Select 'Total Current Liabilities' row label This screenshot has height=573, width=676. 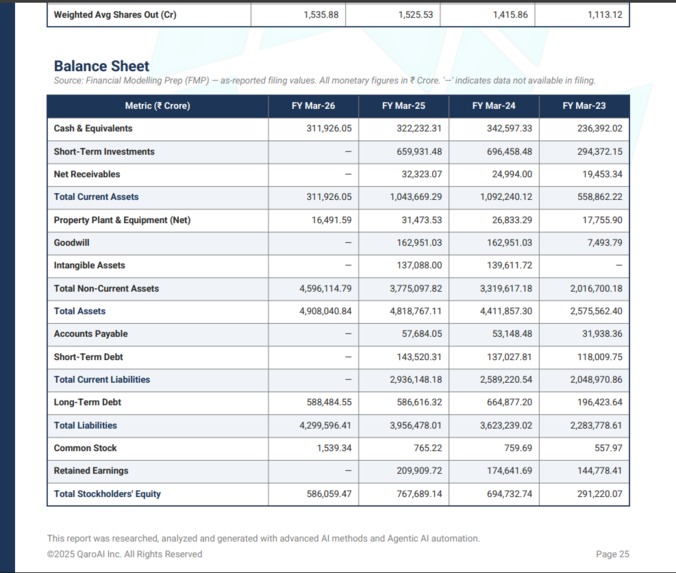pos(102,380)
